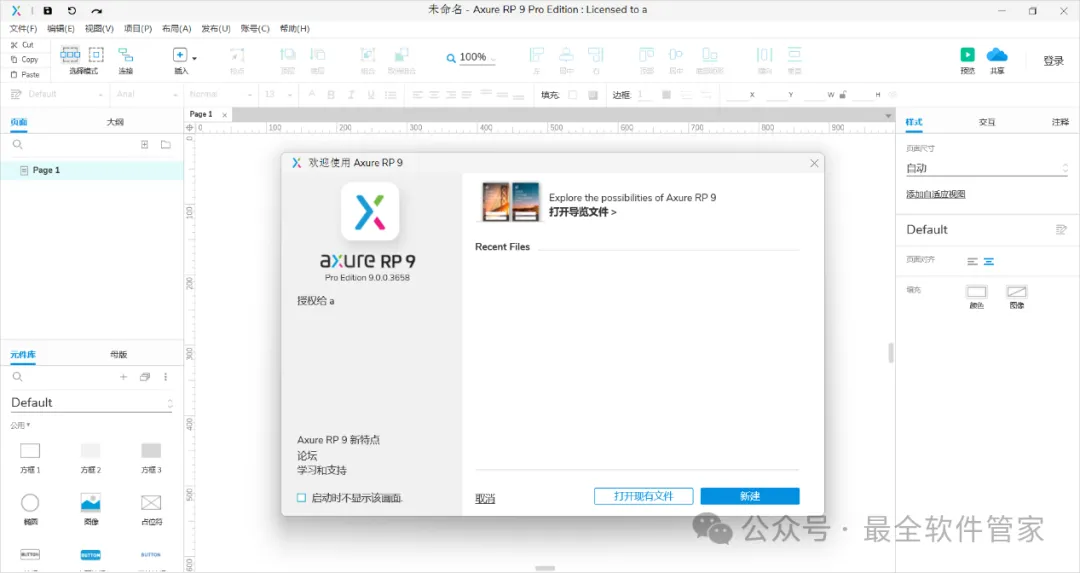
Task: Toggle Bold text formatting
Action: tap(331, 94)
